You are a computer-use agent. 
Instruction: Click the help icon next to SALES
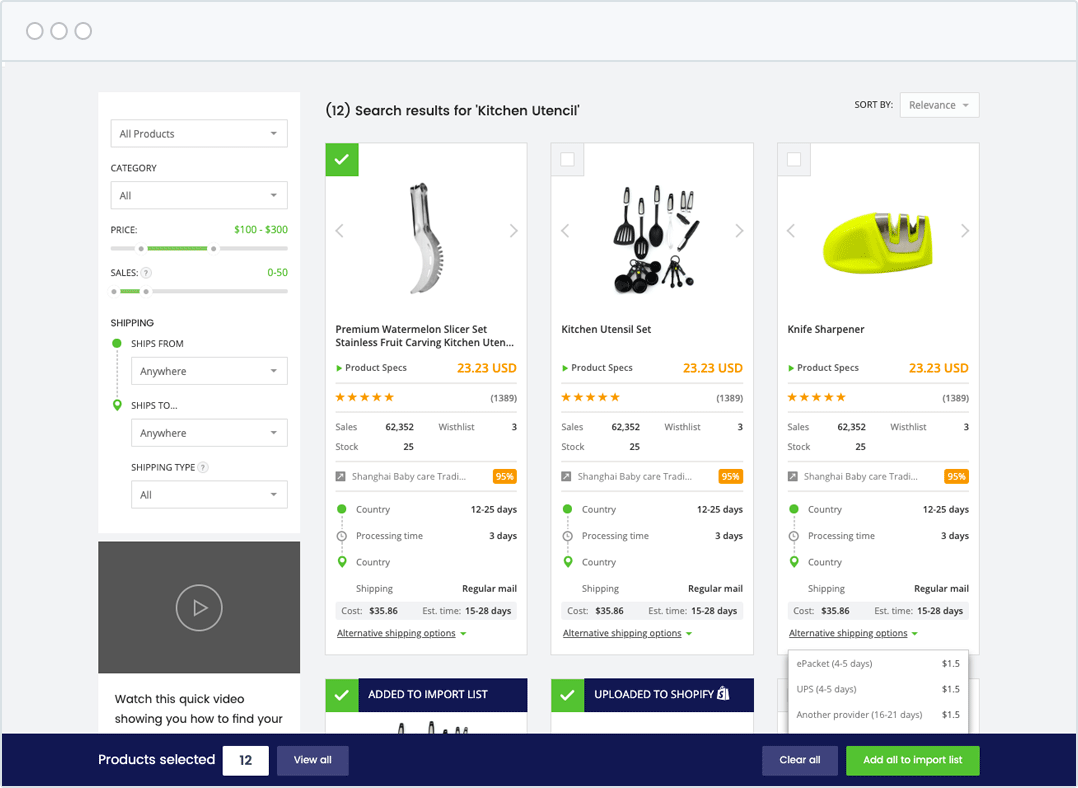pyautogui.click(x=146, y=273)
